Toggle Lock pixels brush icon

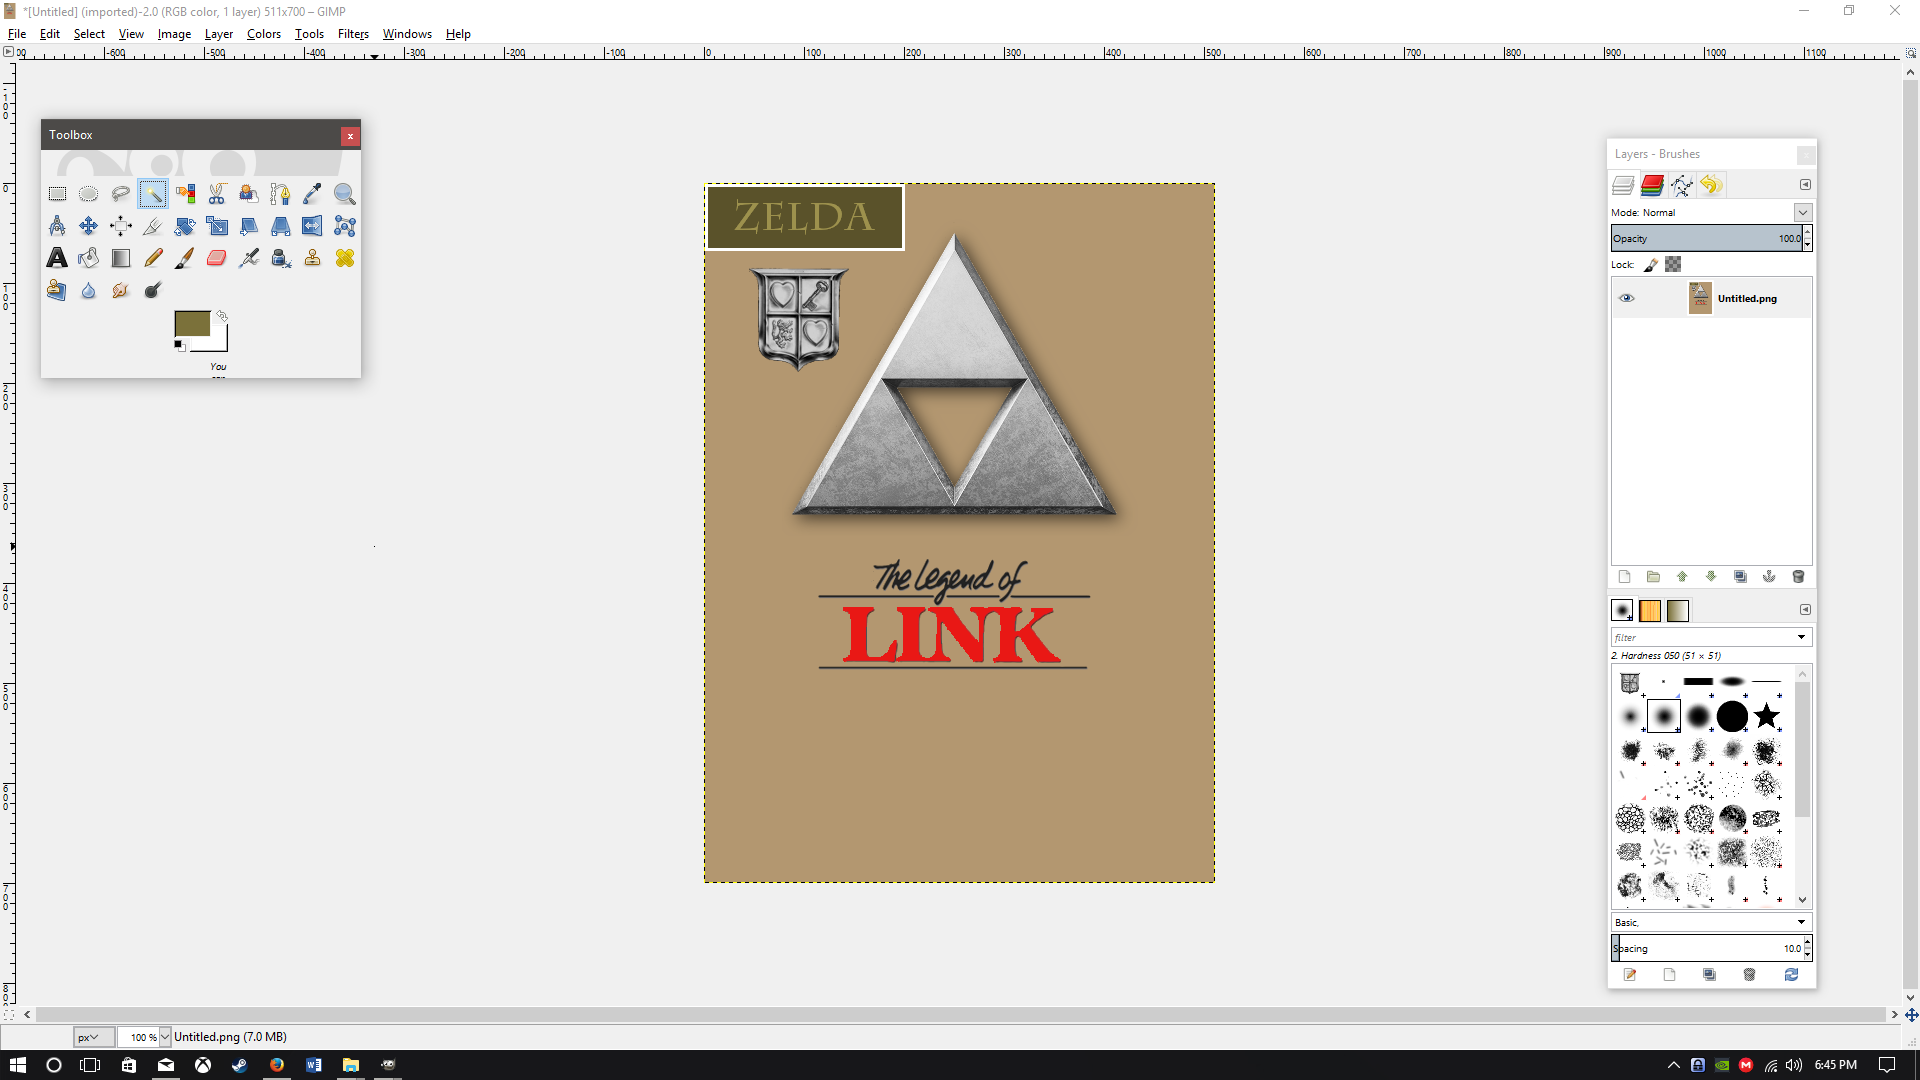point(1651,265)
